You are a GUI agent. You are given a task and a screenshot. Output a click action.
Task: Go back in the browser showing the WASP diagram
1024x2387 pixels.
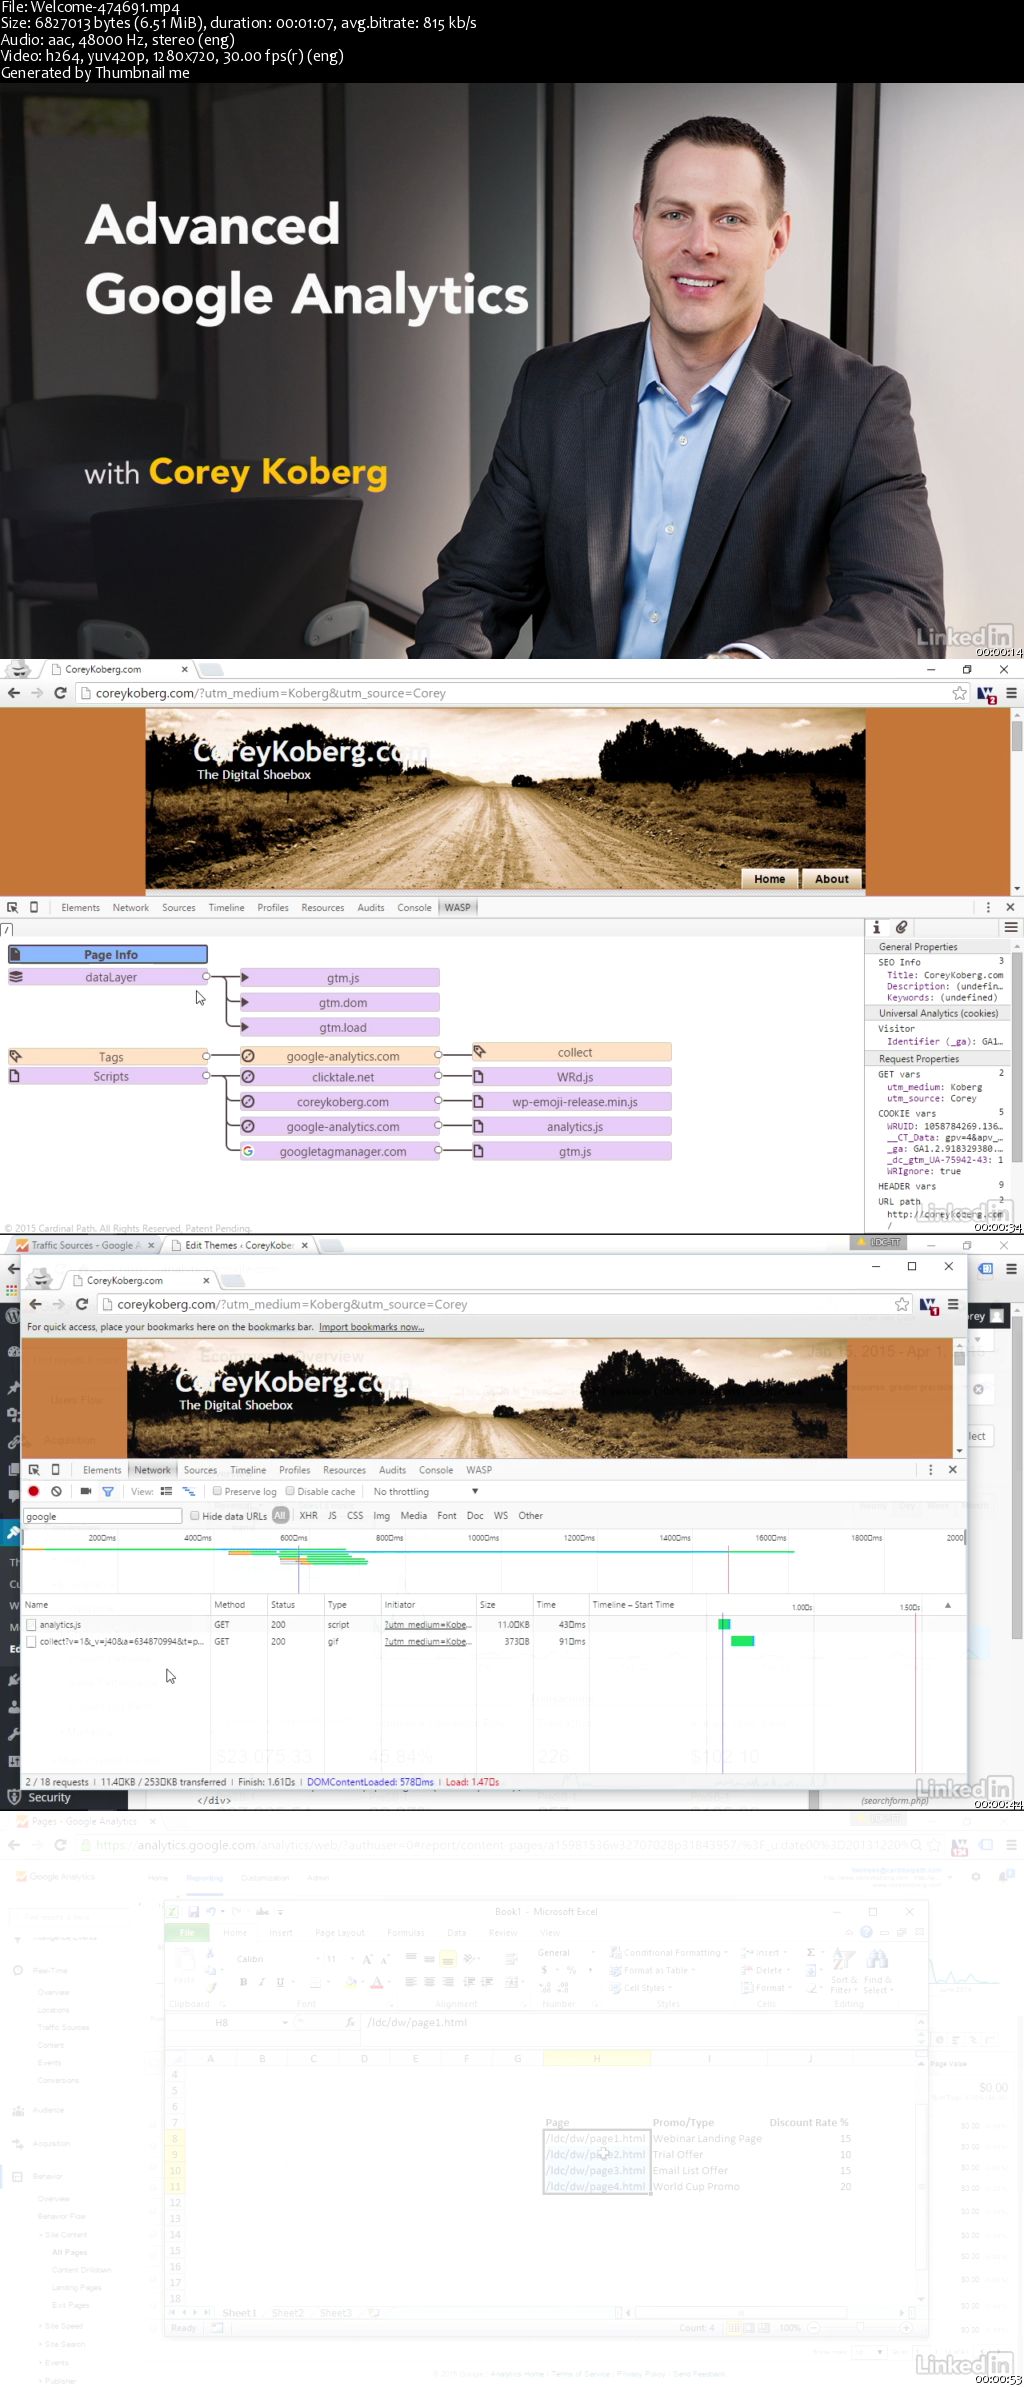point(13,693)
